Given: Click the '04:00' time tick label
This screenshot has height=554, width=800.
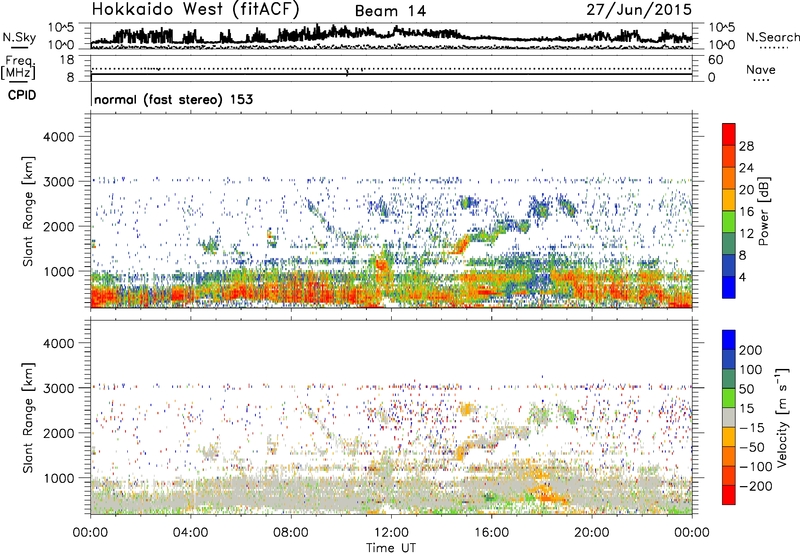Looking at the screenshot, I should pyautogui.click(x=190, y=533).
